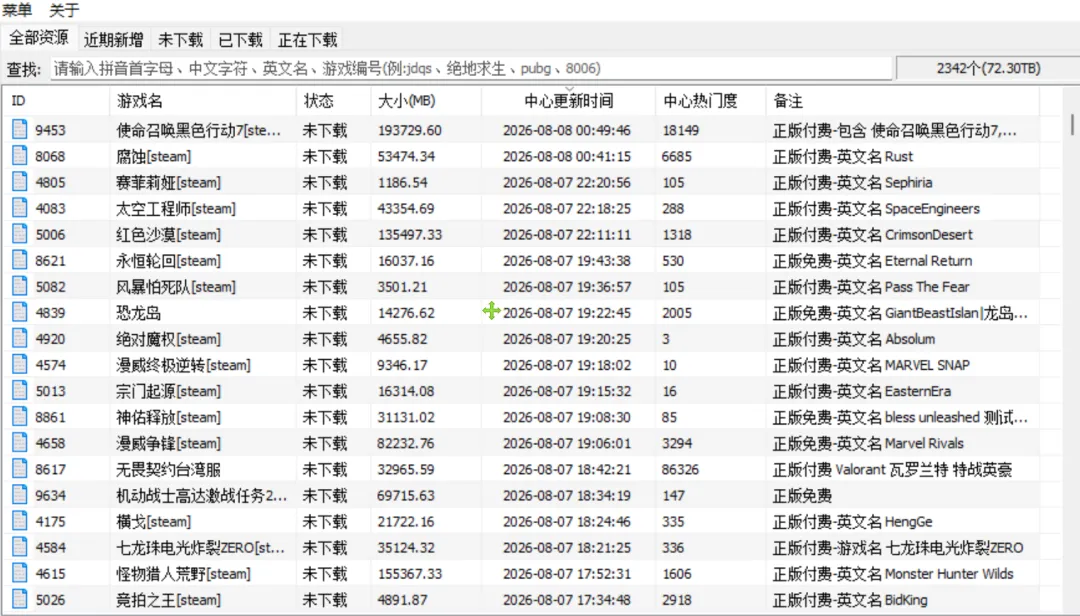Select game 漫威终极逆转[steam]
1080x616 pixels.
coord(183,365)
